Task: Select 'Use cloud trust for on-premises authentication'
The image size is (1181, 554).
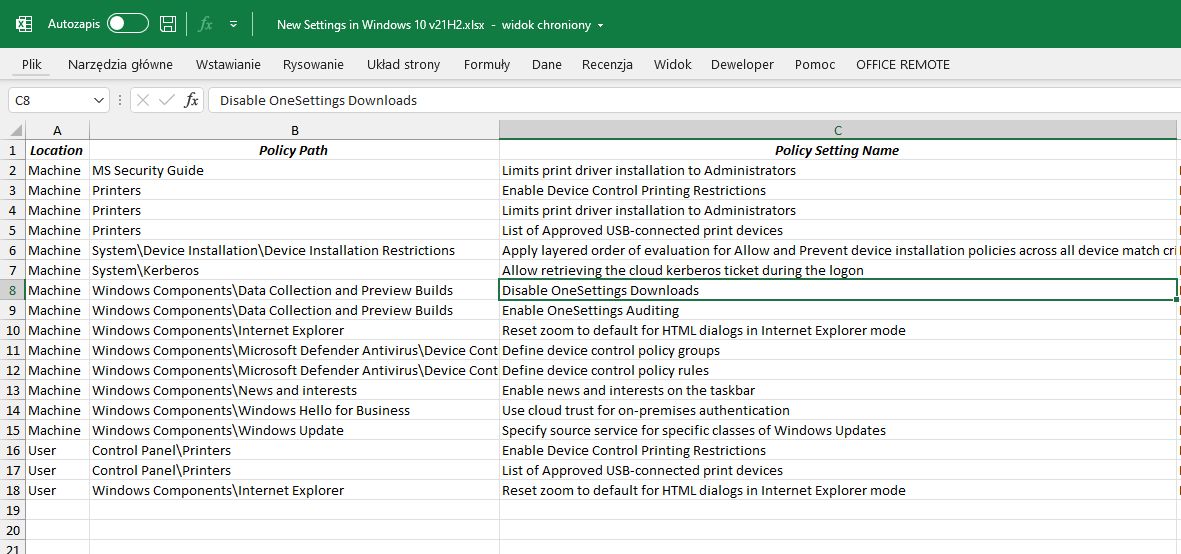Action: pos(838,410)
